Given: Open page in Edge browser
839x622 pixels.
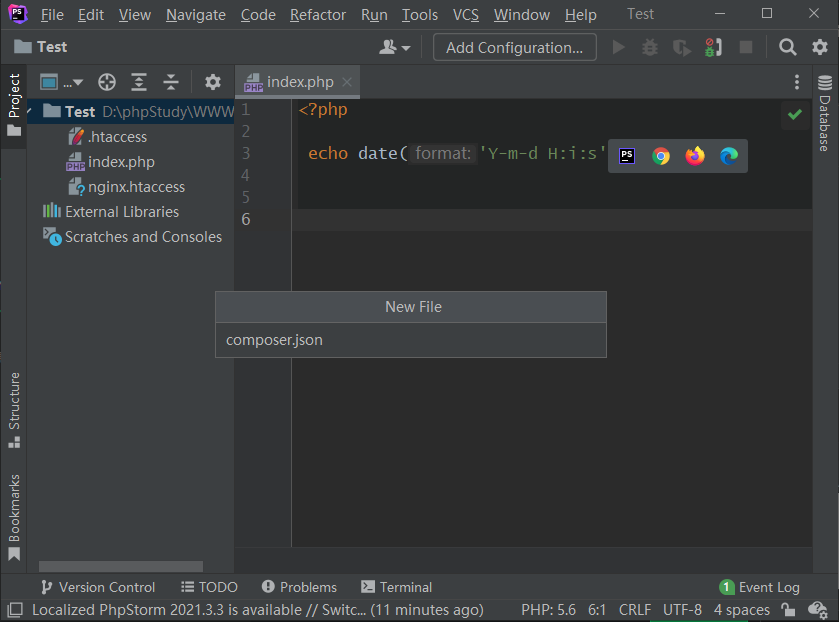Looking at the screenshot, I should coord(729,156).
